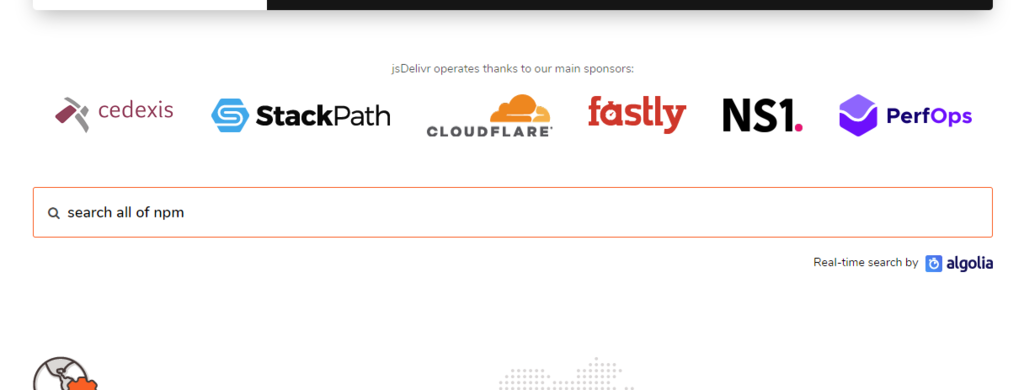The image size is (1024, 390).
Task: Open the Cedexis sponsor logo
Action: point(114,114)
